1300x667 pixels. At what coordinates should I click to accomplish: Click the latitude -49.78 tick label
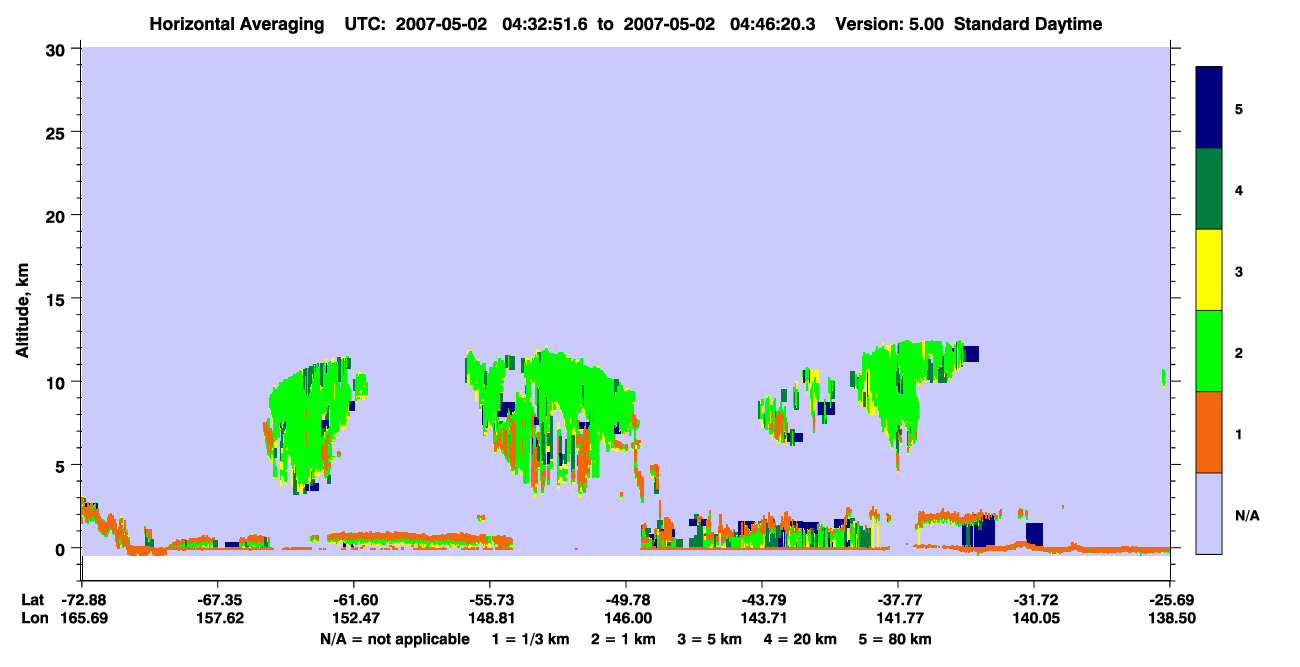626,600
